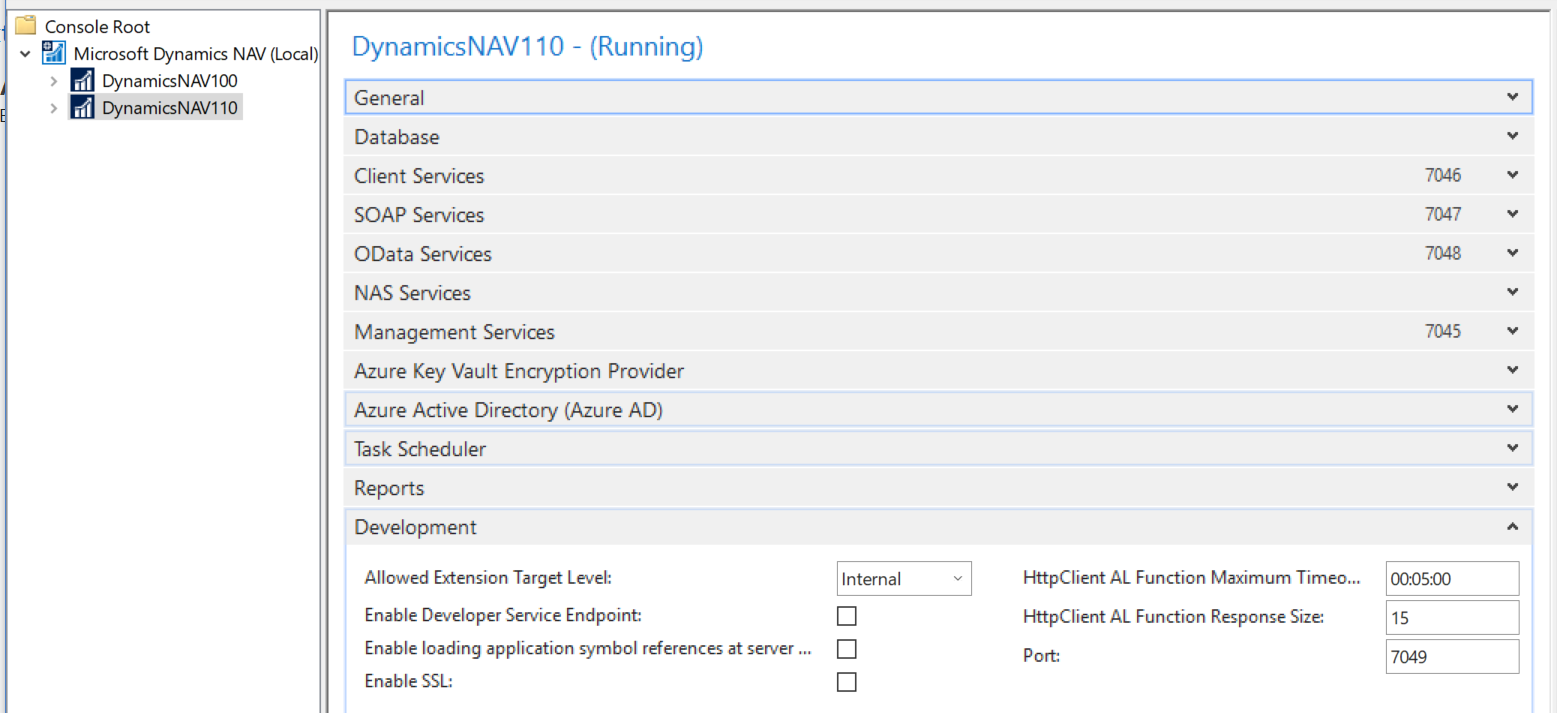Select Console Root in the tree
Image resolution: width=1557 pixels, height=713 pixels.
98,27
